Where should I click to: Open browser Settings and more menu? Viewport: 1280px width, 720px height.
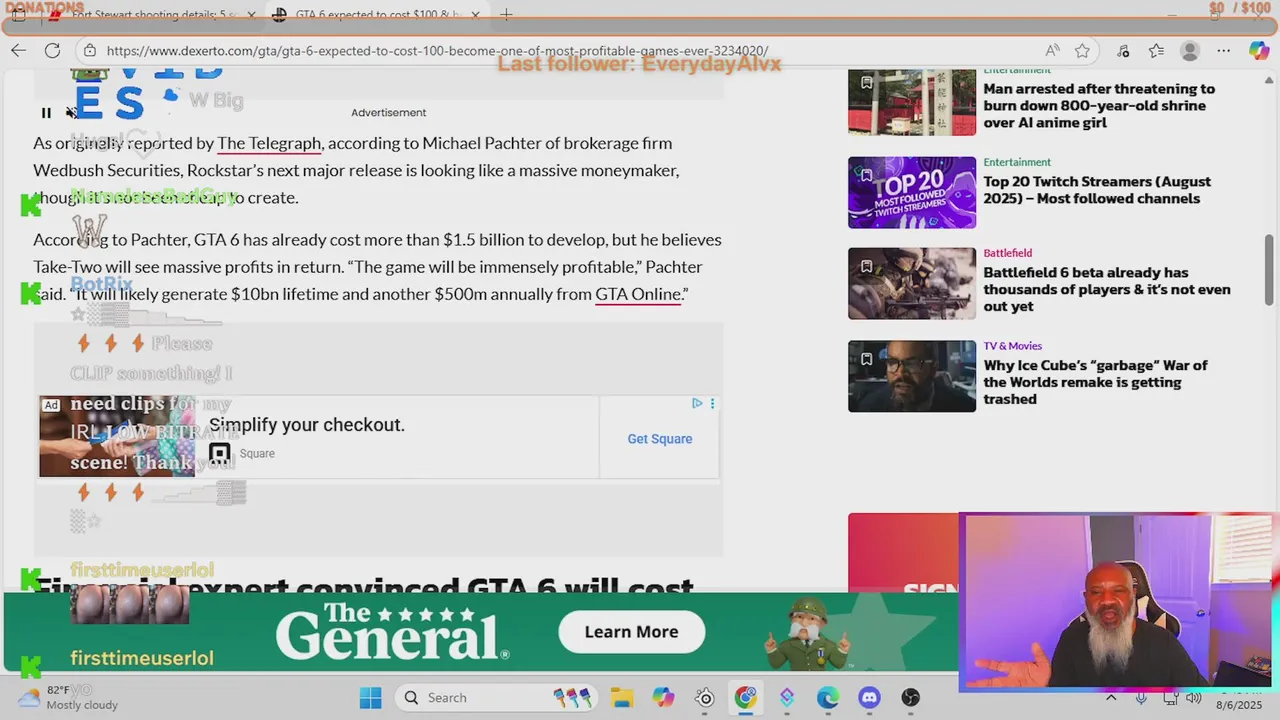[1223, 50]
